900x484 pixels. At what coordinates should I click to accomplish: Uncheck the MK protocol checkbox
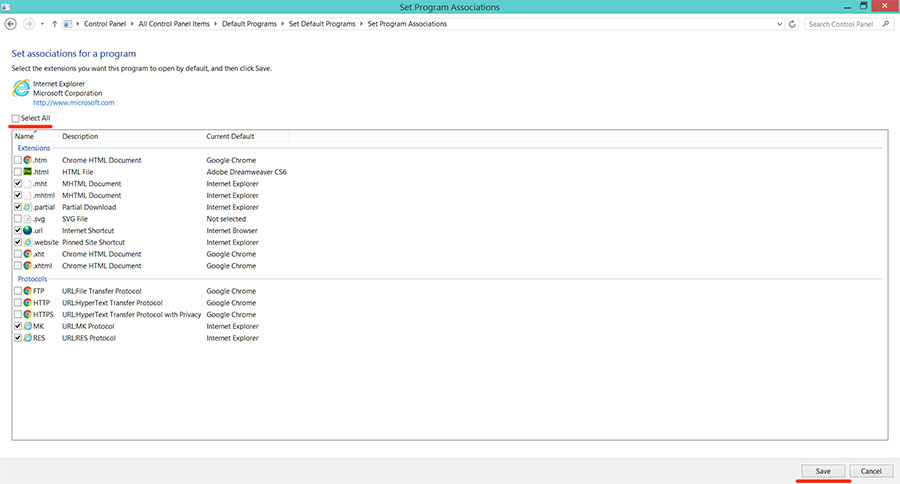click(18, 326)
